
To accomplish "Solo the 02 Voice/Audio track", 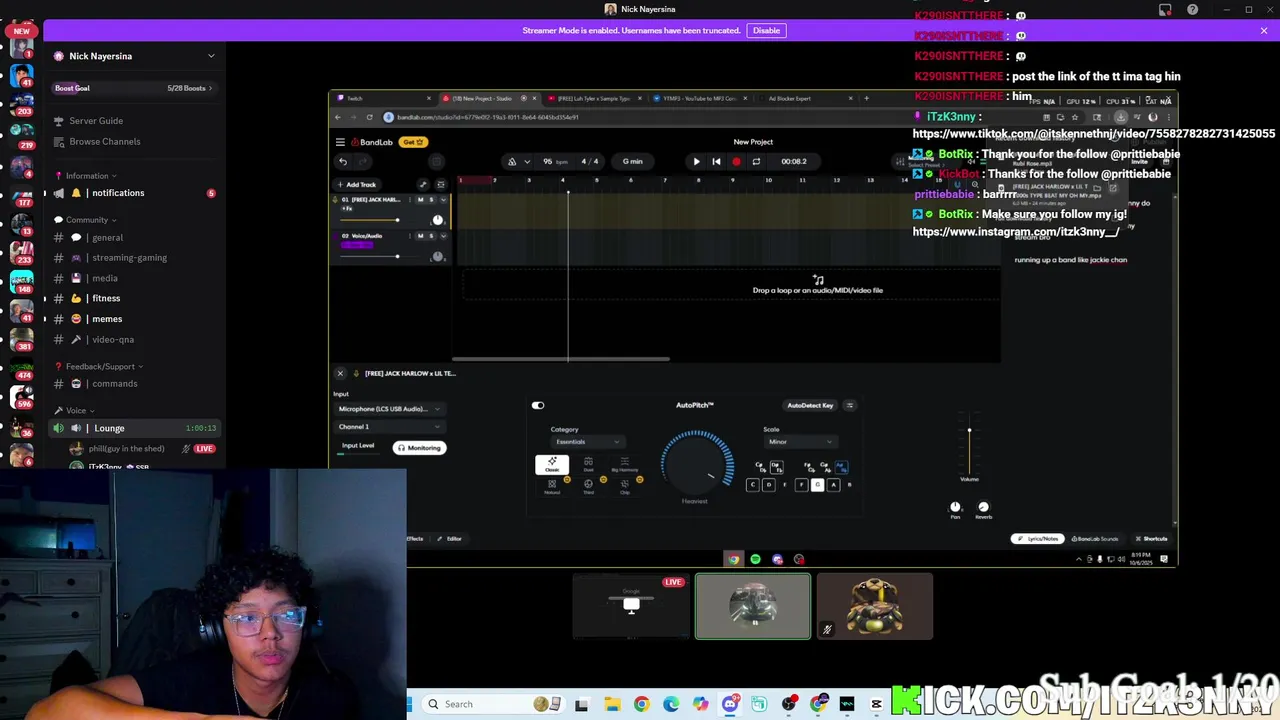I will pyautogui.click(x=431, y=235).
